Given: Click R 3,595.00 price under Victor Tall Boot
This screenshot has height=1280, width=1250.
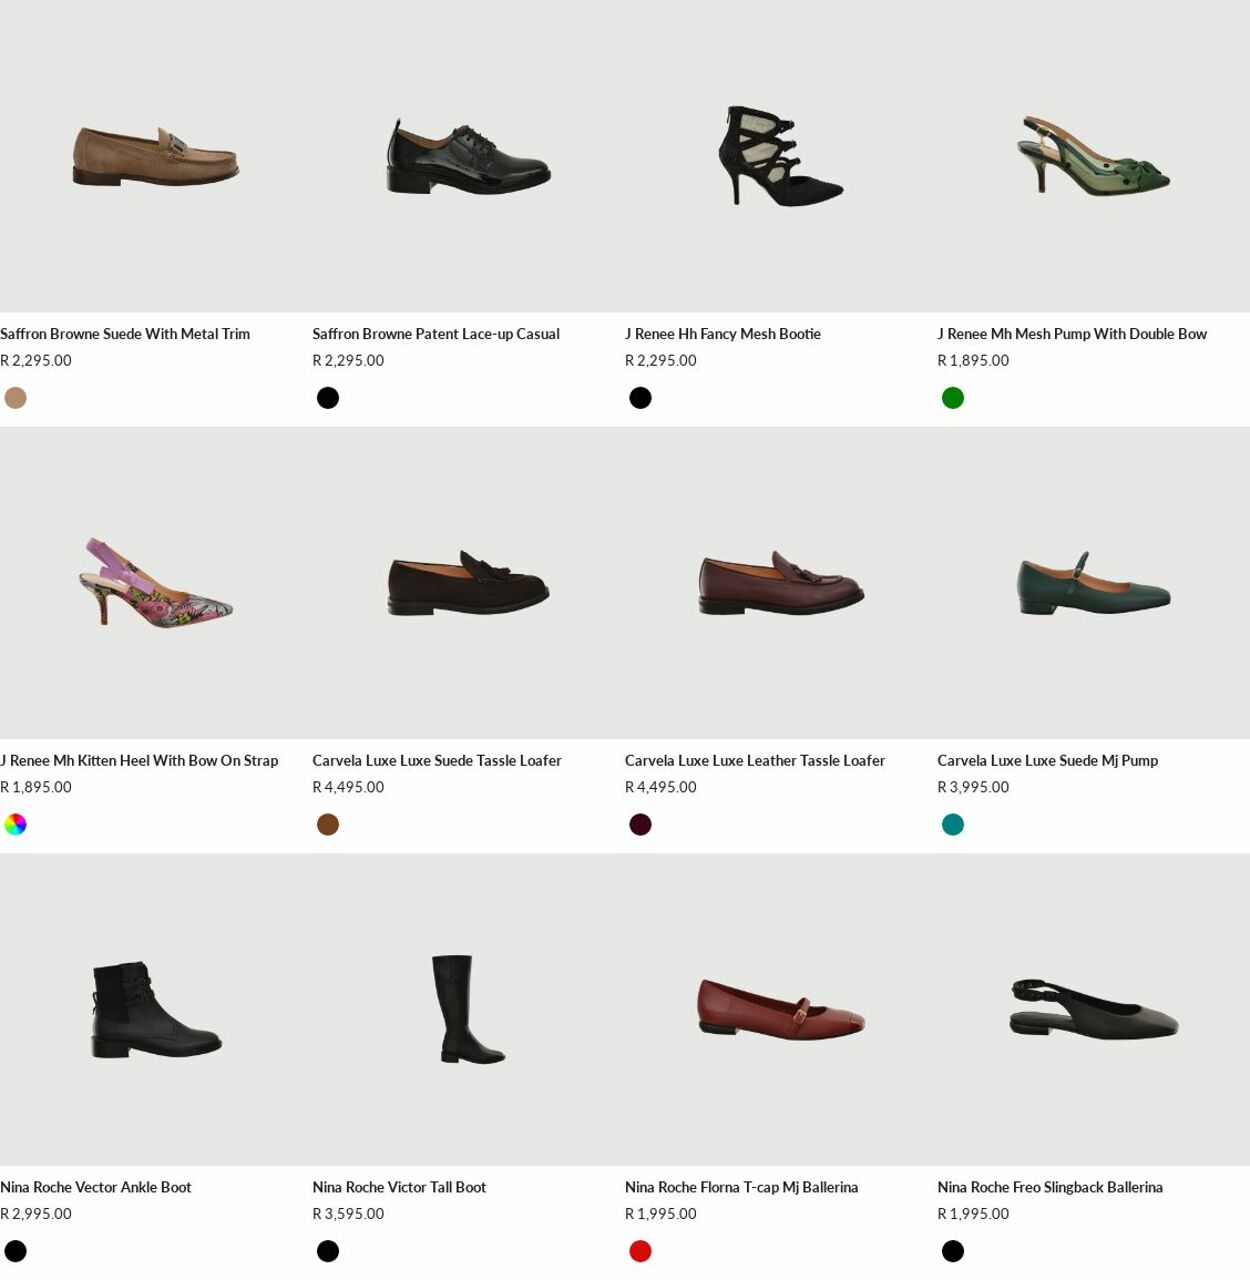Looking at the screenshot, I should (348, 1214).
